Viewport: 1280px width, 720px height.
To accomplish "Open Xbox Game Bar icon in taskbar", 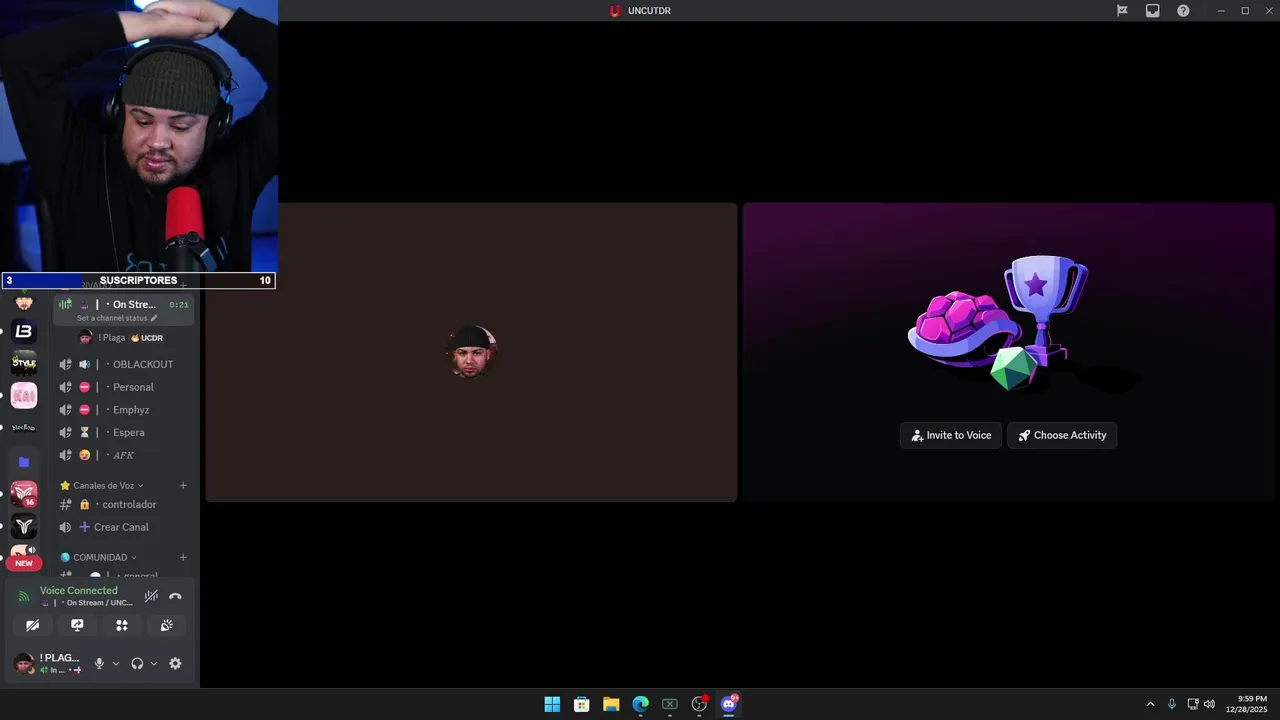I will tap(670, 704).
